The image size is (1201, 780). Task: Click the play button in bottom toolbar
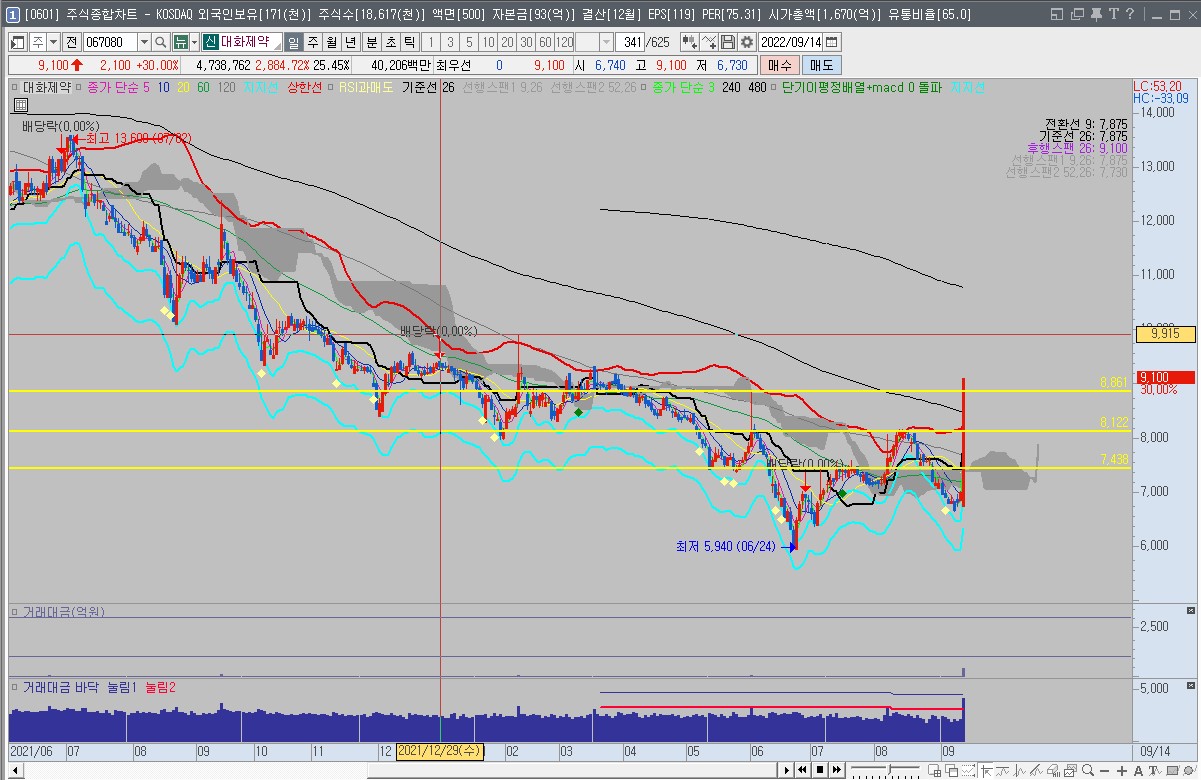[786, 770]
